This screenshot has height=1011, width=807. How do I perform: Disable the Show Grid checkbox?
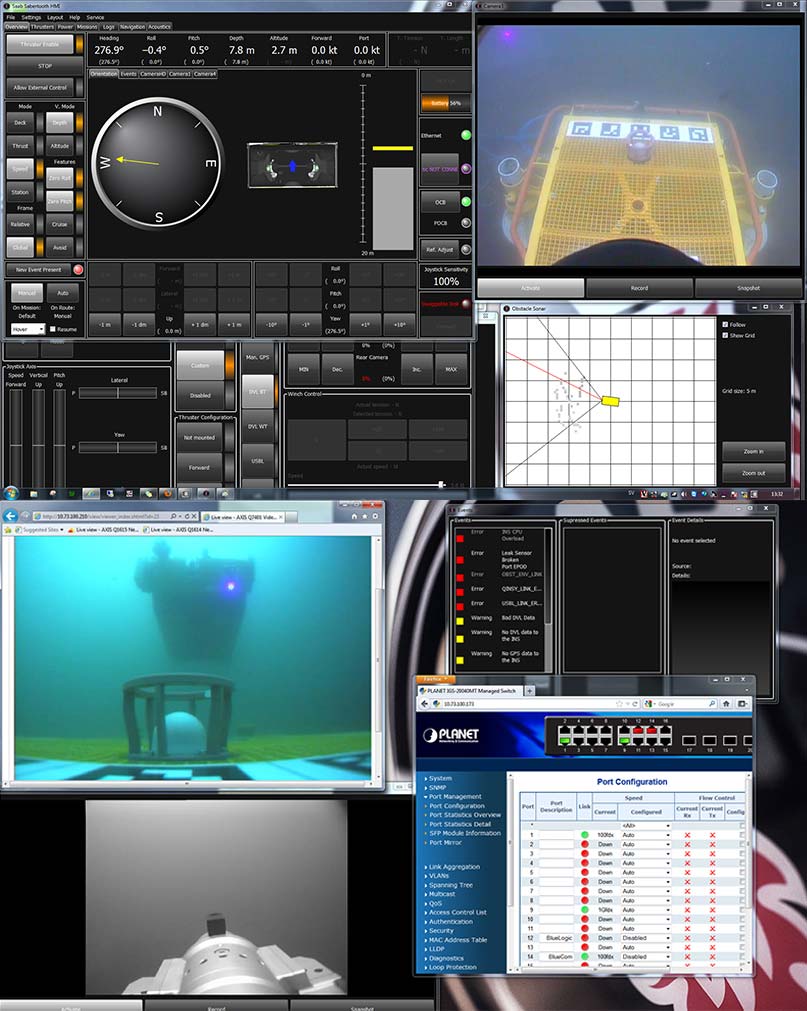click(725, 335)
